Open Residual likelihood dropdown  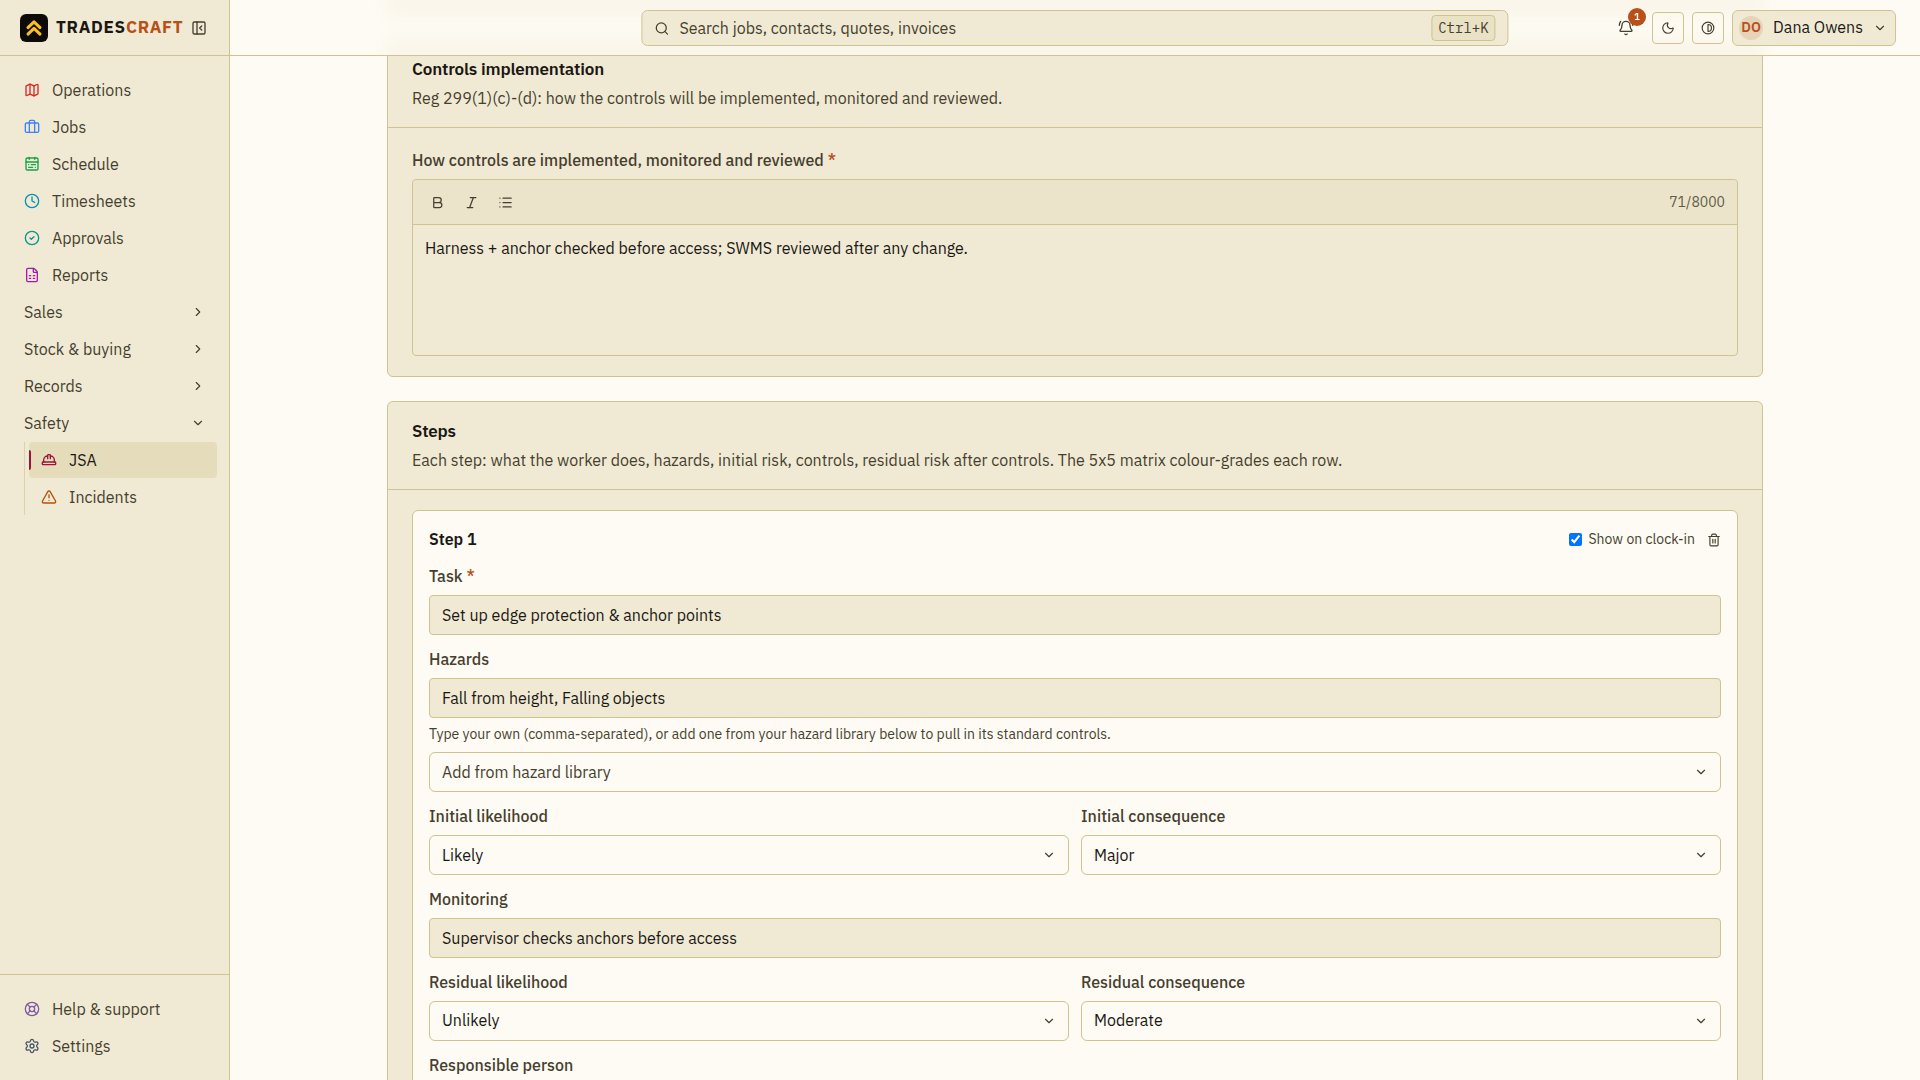tap(748, 1021)
